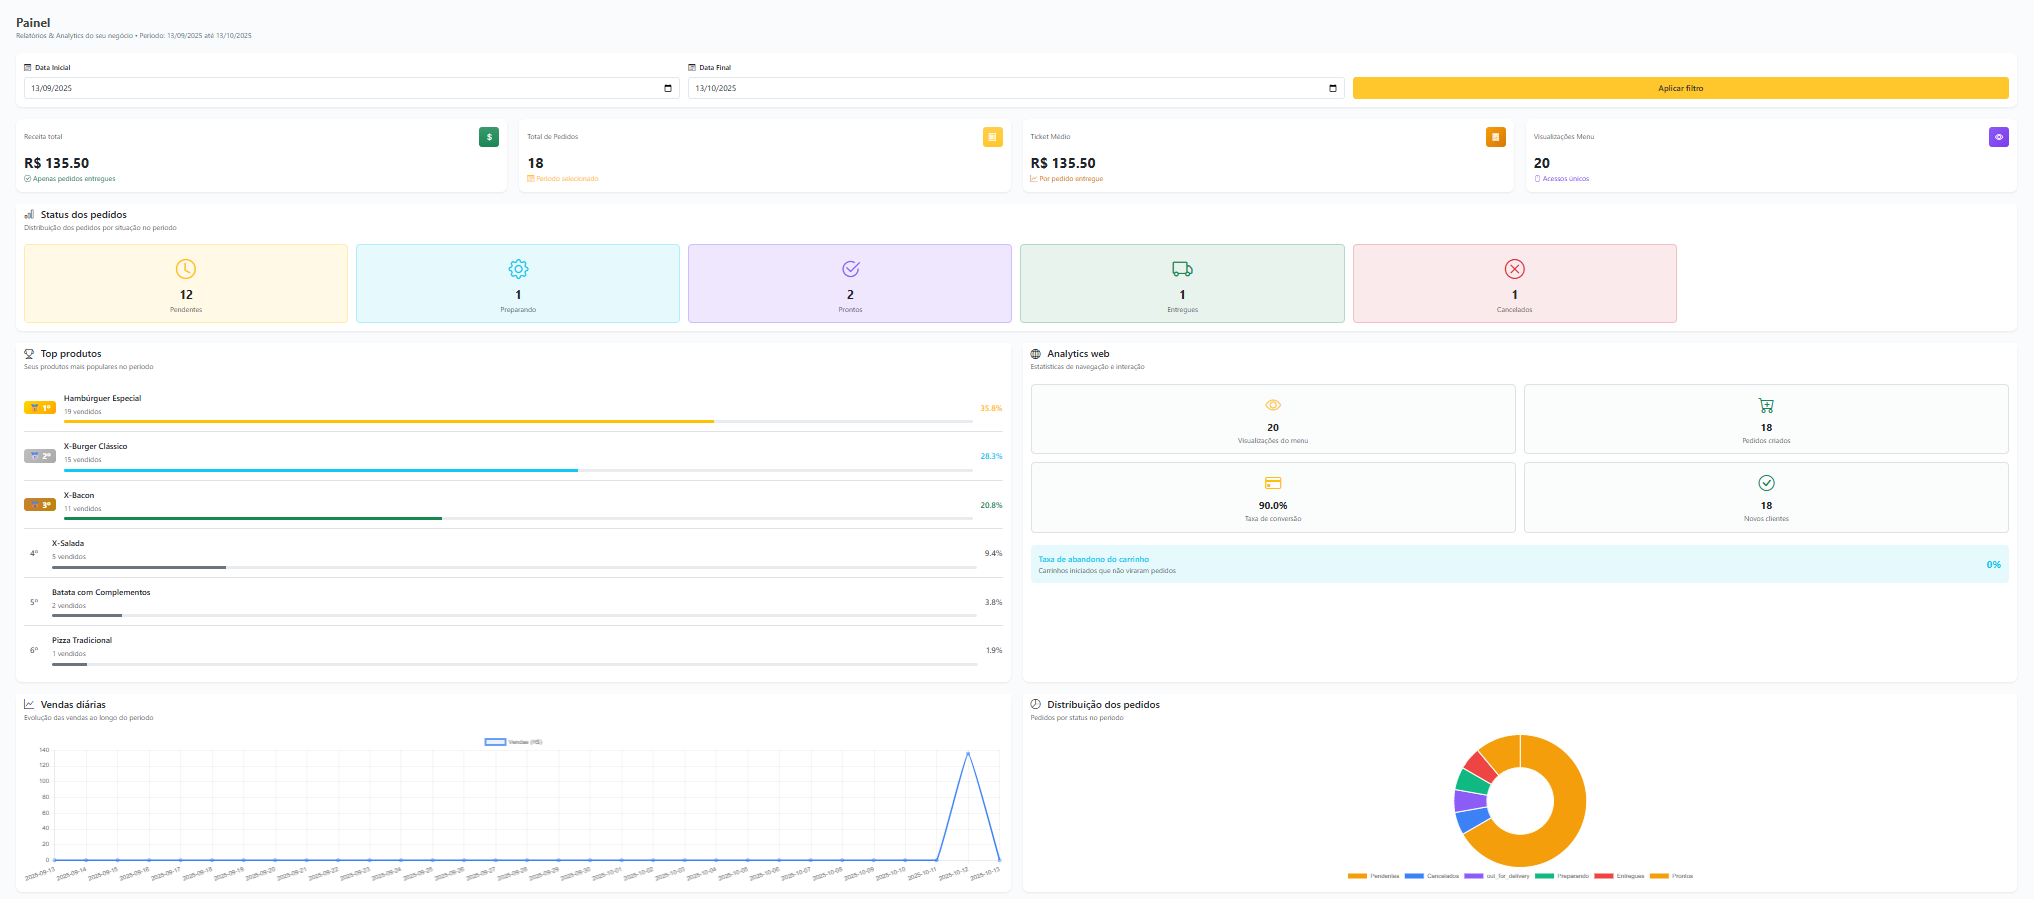Click the cart icon above Pedidos criados
2034x899 pixels.
(x=1766, y=405)
